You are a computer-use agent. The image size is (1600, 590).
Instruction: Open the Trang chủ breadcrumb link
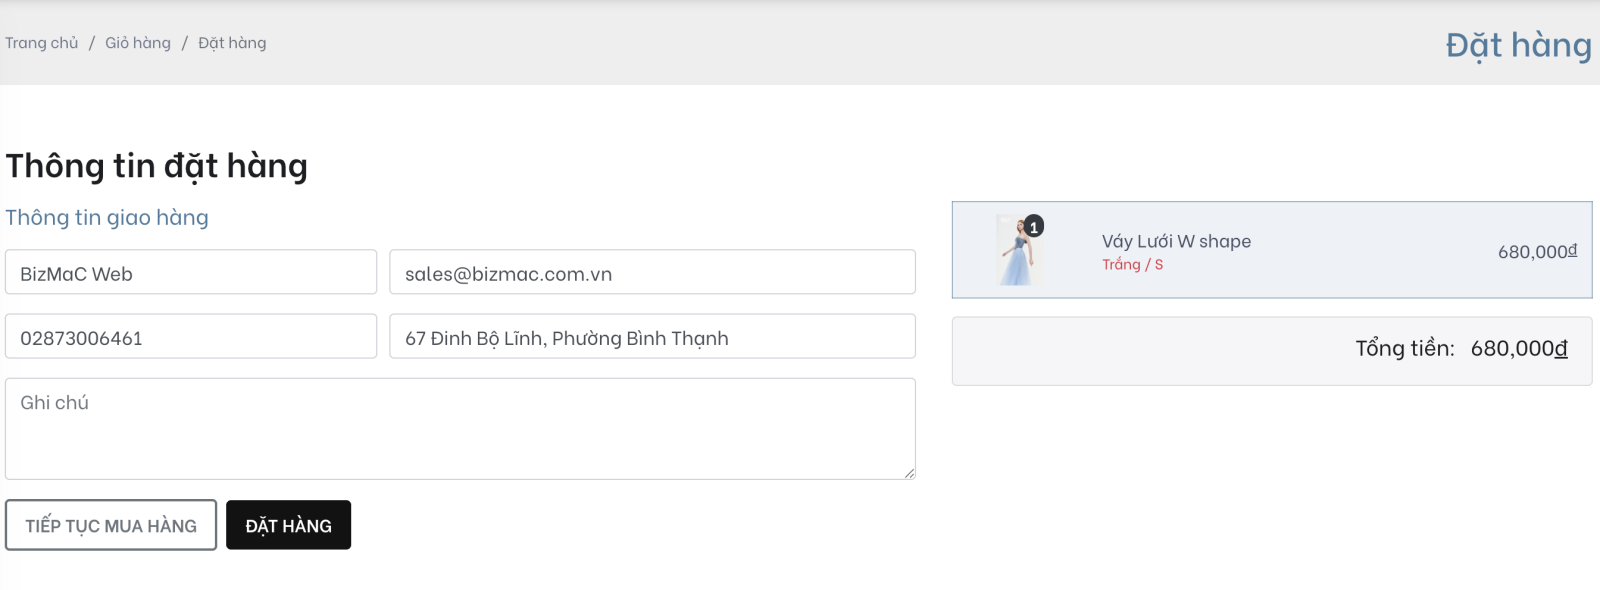pos(41,43)
